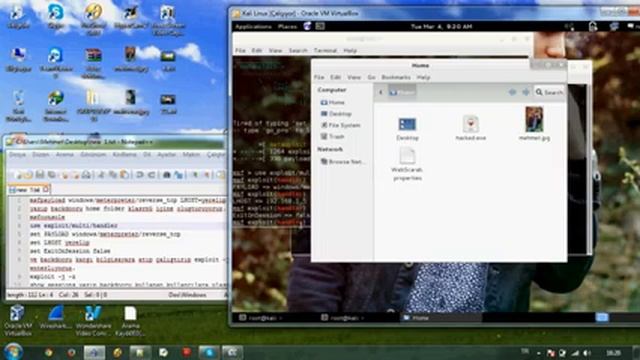Image resolution: width=640 pixels, height=360 pixels.
Task: Open the Dosya menu in Notepad++
Action: pos(18,155)
